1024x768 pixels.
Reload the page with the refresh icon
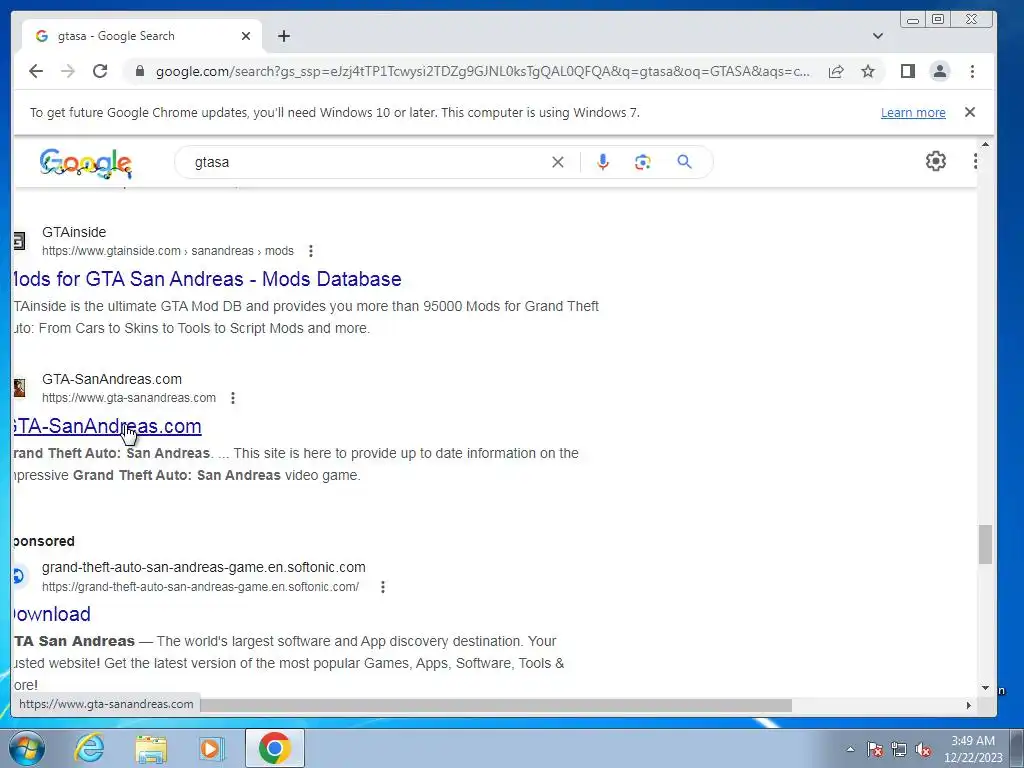(x=100, y=71)
